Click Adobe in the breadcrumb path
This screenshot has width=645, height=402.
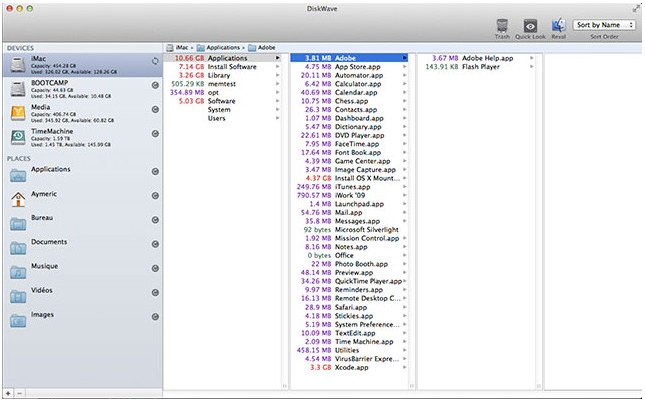(x=267, y=48)
